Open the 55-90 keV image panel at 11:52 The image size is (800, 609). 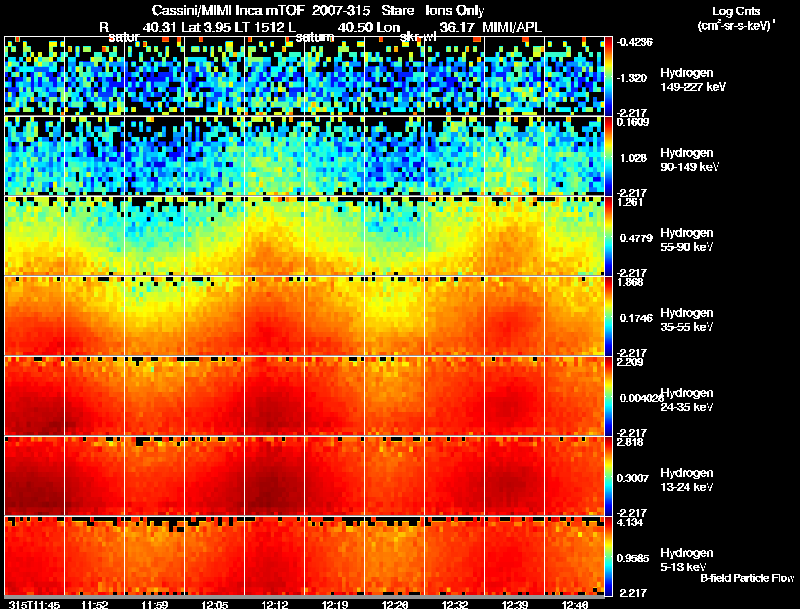[x=95, y=236]
